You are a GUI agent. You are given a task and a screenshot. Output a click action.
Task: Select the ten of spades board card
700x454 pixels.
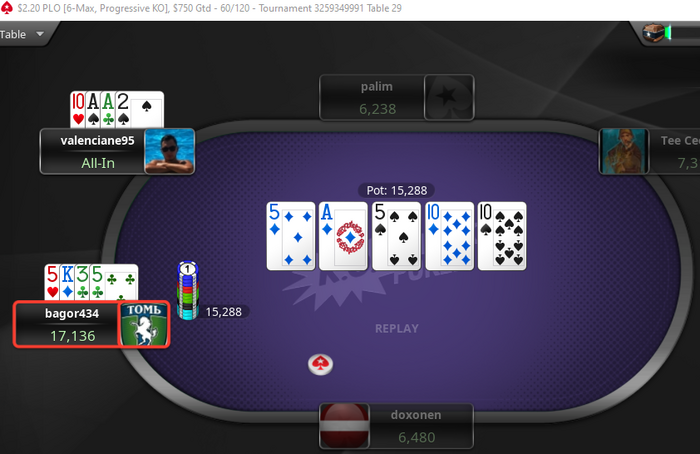[x=502, y=236]
